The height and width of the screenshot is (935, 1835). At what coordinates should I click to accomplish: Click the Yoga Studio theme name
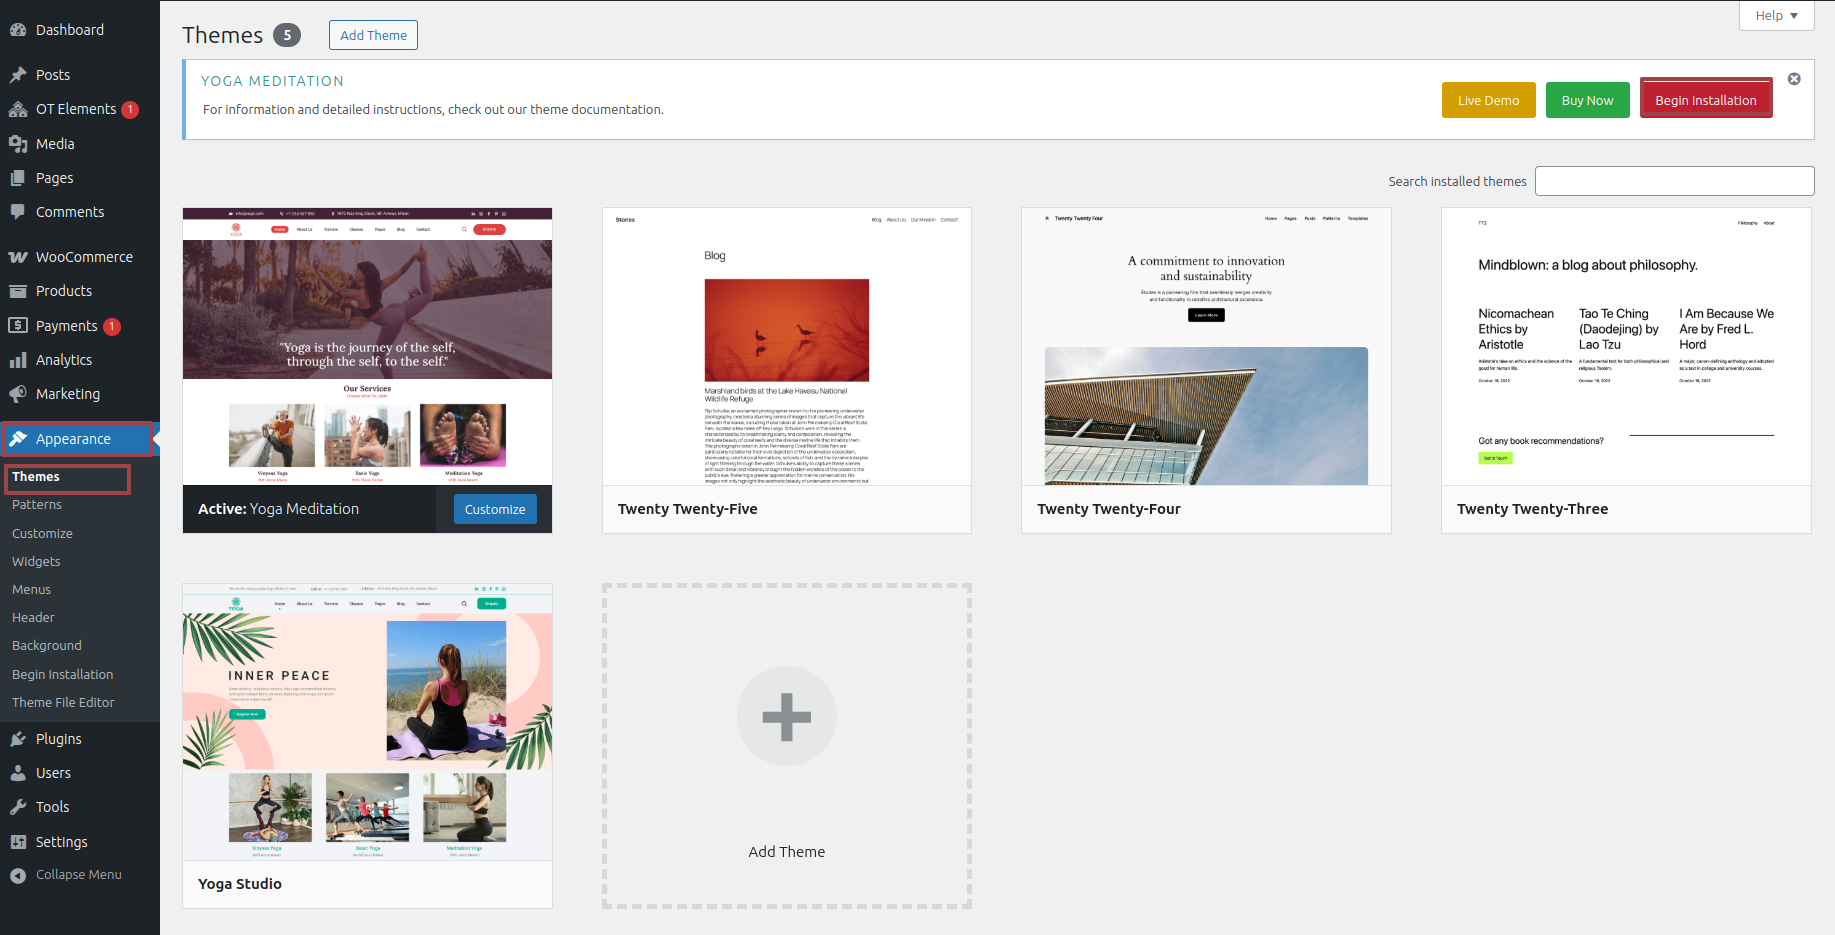pos(240,884)
